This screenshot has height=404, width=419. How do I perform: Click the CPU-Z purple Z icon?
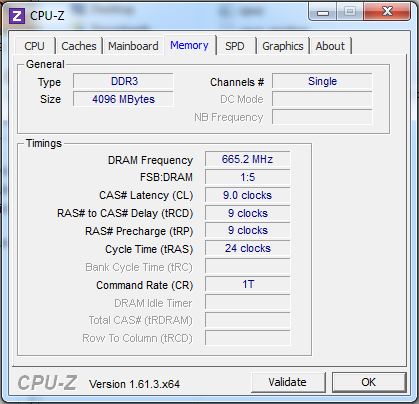coord(17,16)
